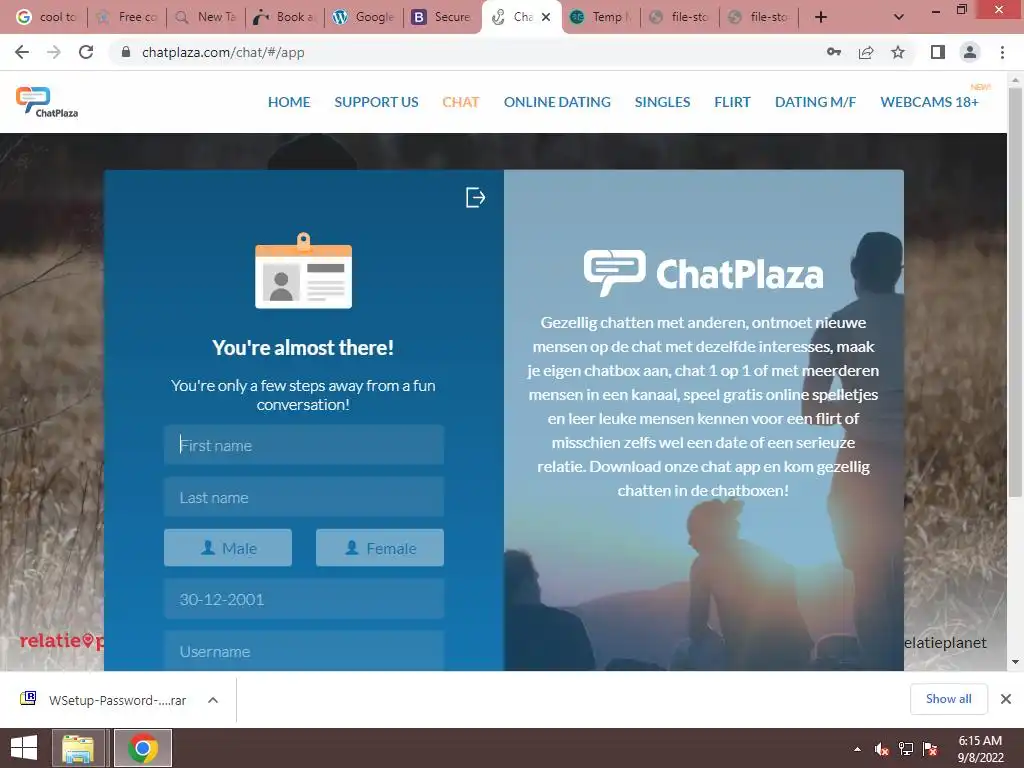Click the action center flag tray icon
The width and height of the screenshot is (1024, 768).
coord(930,749)
